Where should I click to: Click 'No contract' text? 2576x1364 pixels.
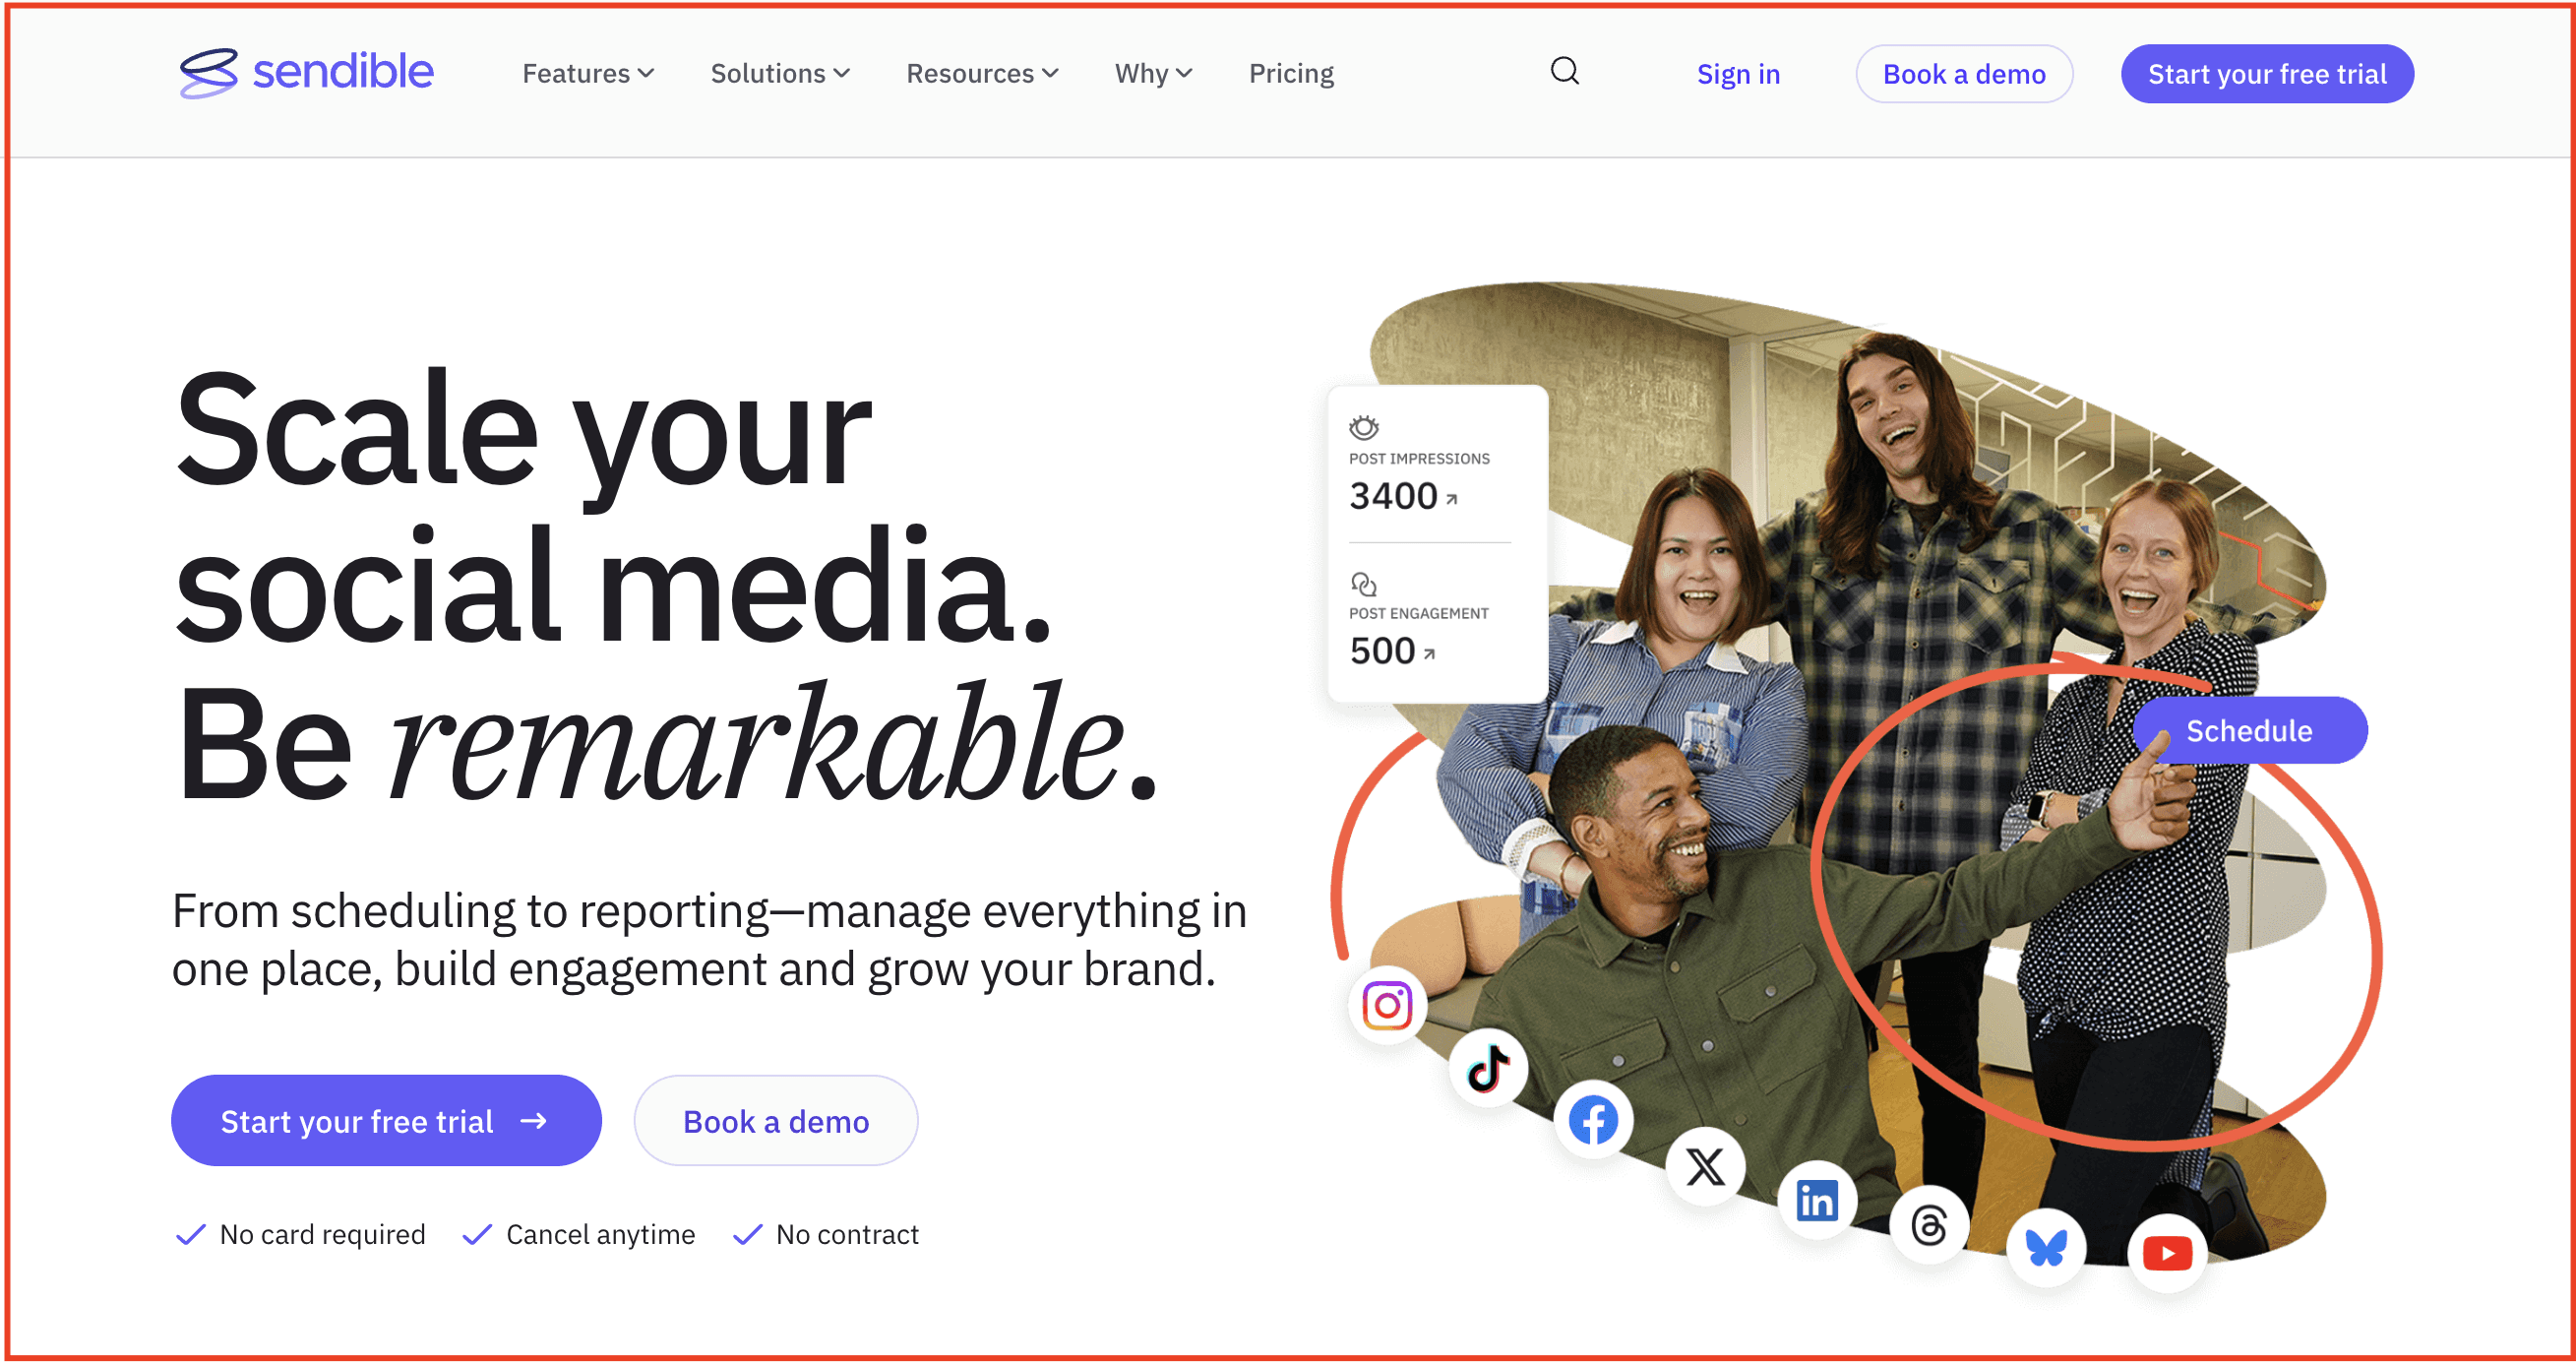pyautogui.click(x=847, y=1235)
